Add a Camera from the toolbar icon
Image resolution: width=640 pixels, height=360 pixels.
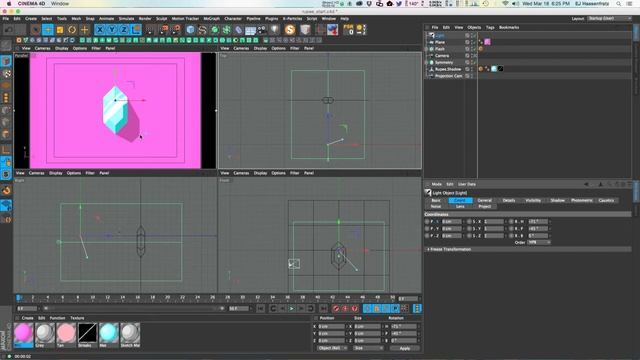(262, 30)
